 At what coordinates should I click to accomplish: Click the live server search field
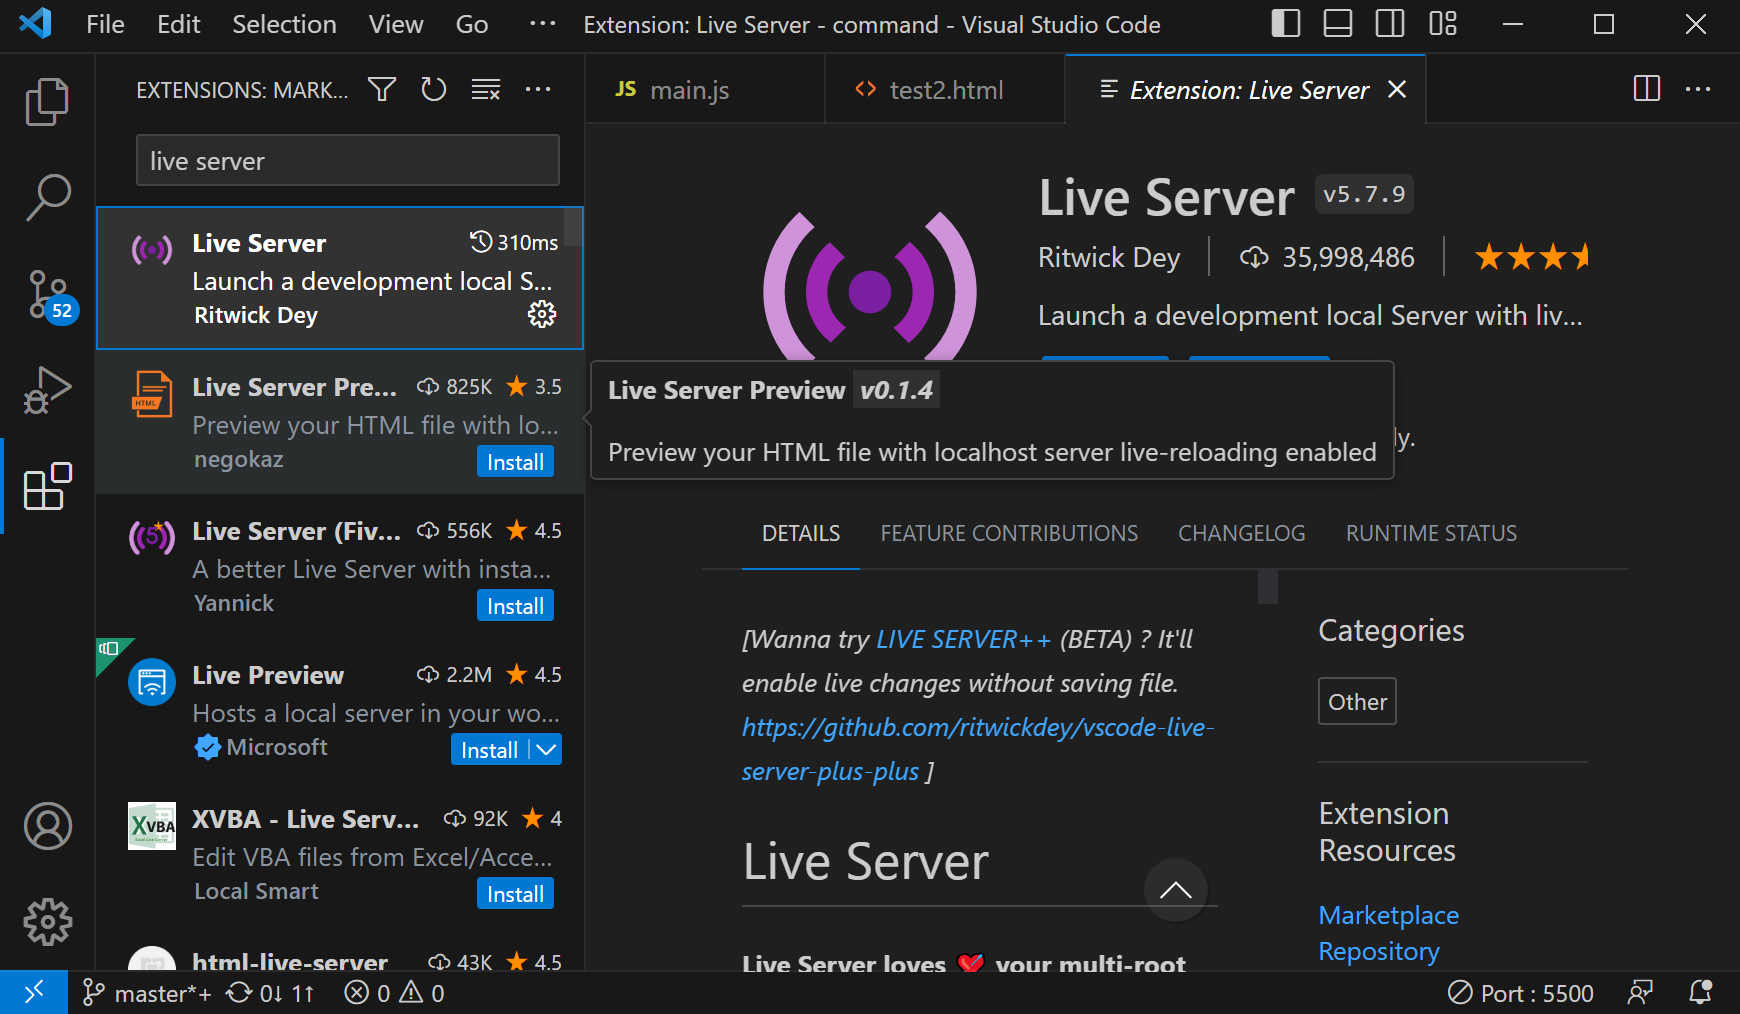(347, 161)
